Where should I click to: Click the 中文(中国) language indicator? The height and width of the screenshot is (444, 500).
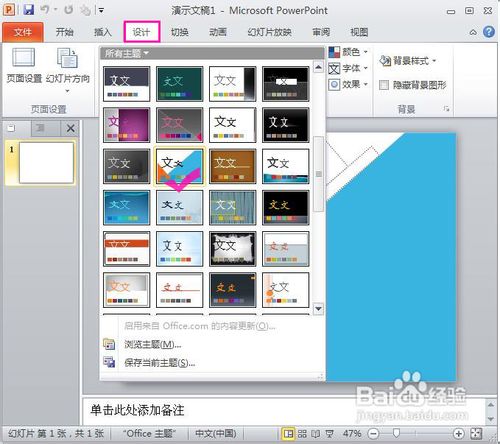pos(216,434)
